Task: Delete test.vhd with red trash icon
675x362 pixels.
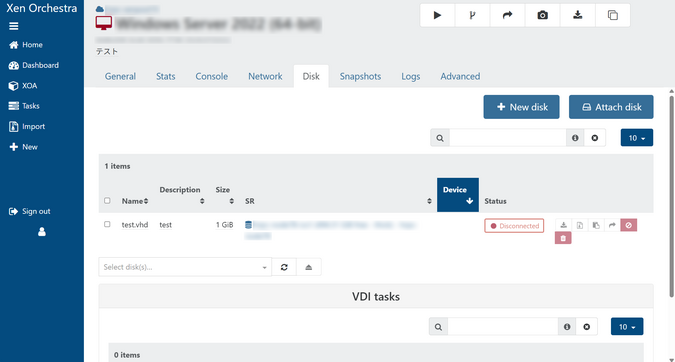Action: tap(563, 238)
